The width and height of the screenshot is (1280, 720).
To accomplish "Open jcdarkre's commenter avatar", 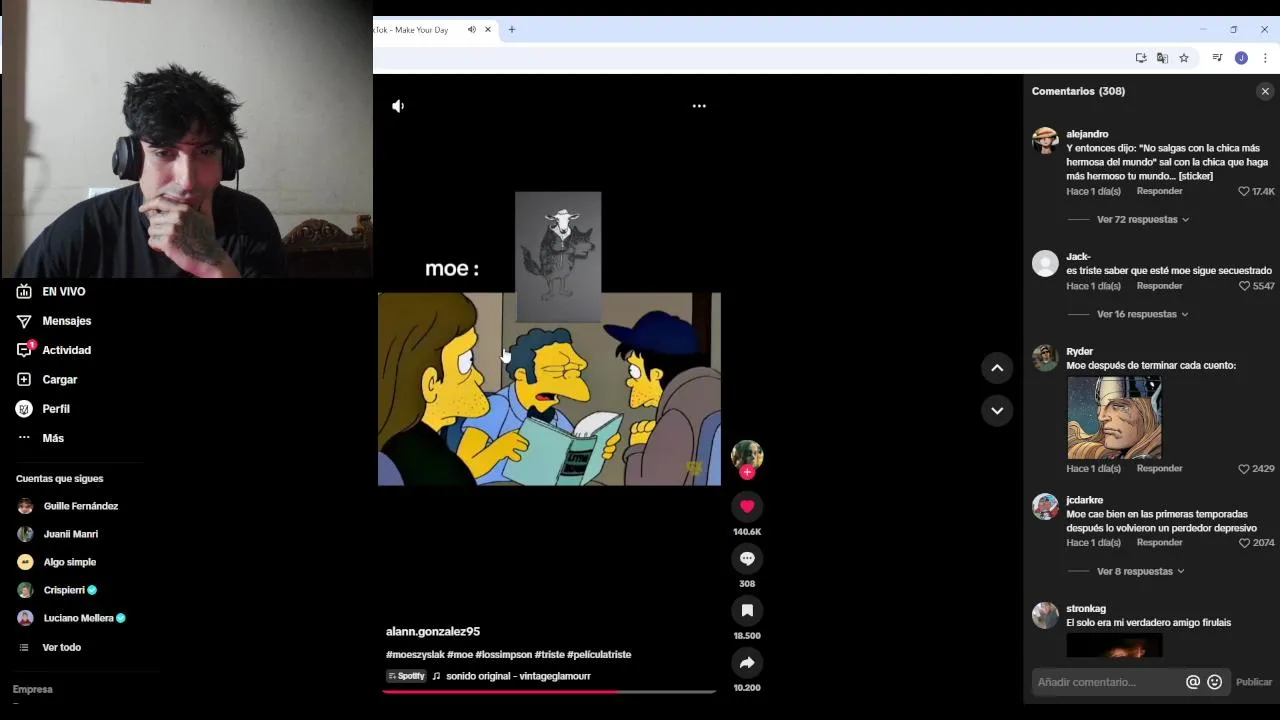I will [1045, 506].
